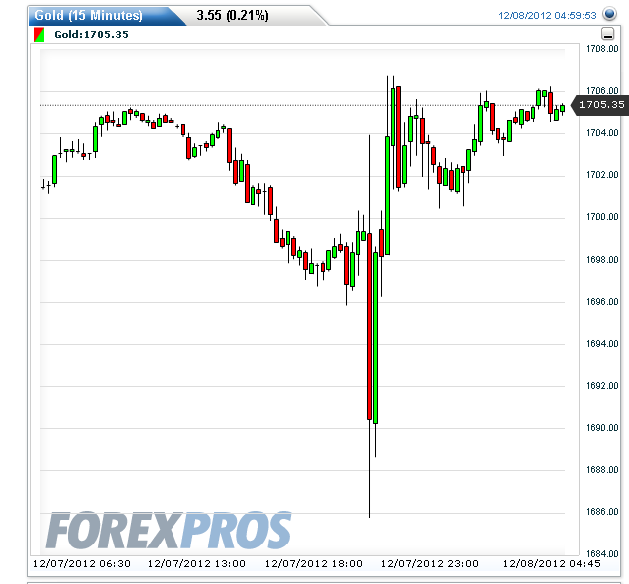Click the 1686.00 price axis label
The height and width of the screenshot is (584, 629).
(x=602, y=512)
